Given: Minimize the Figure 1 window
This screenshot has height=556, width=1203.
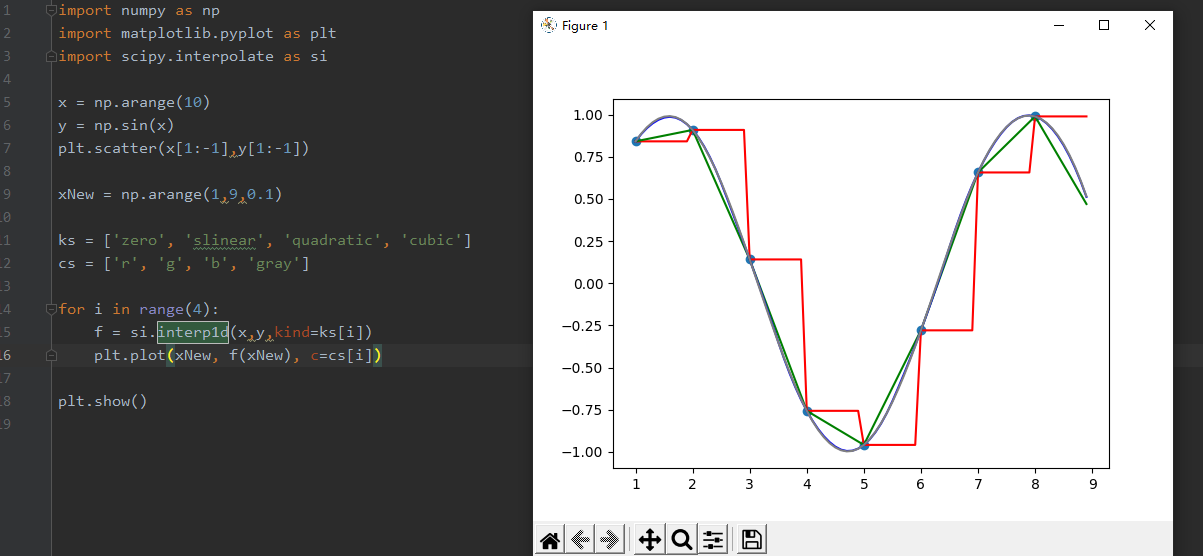Looking at the screenshot, I should (x=1058, y=25).
